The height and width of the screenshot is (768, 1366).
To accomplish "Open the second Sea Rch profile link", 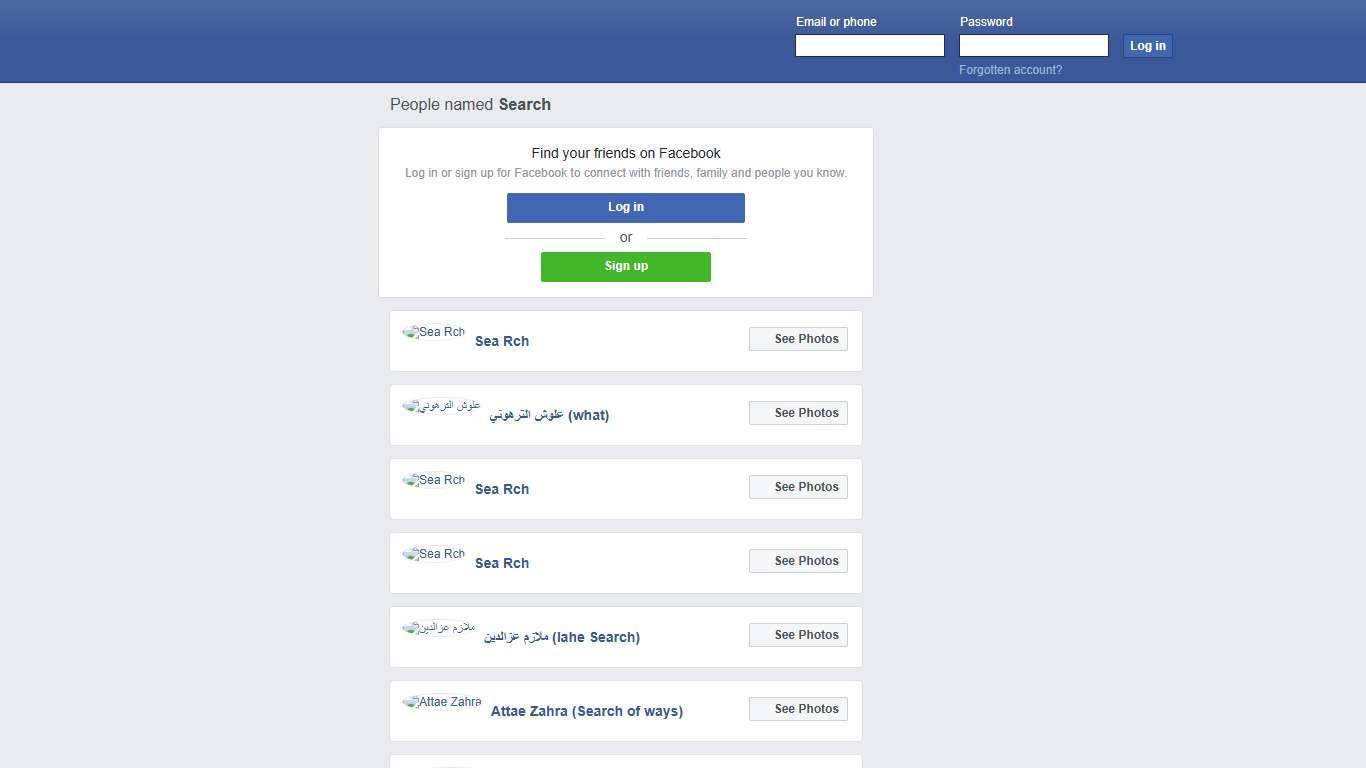I will (501, 489).
